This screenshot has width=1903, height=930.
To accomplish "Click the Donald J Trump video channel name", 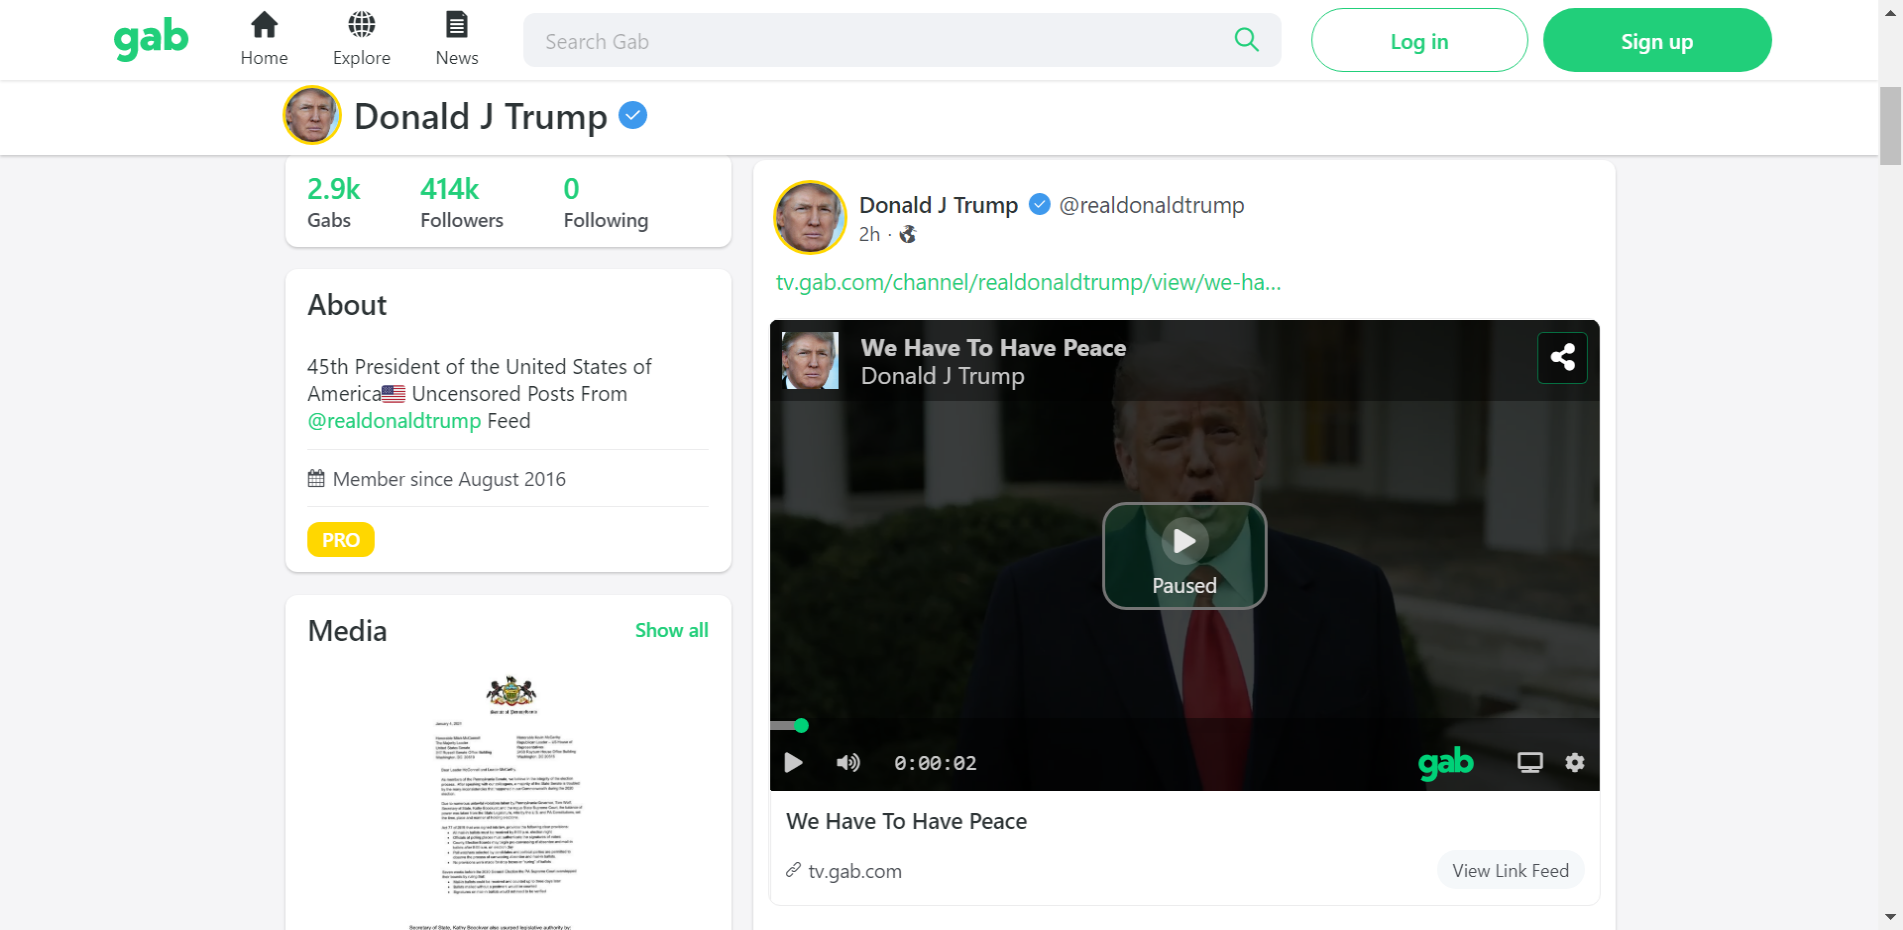I will pos(942,376).
